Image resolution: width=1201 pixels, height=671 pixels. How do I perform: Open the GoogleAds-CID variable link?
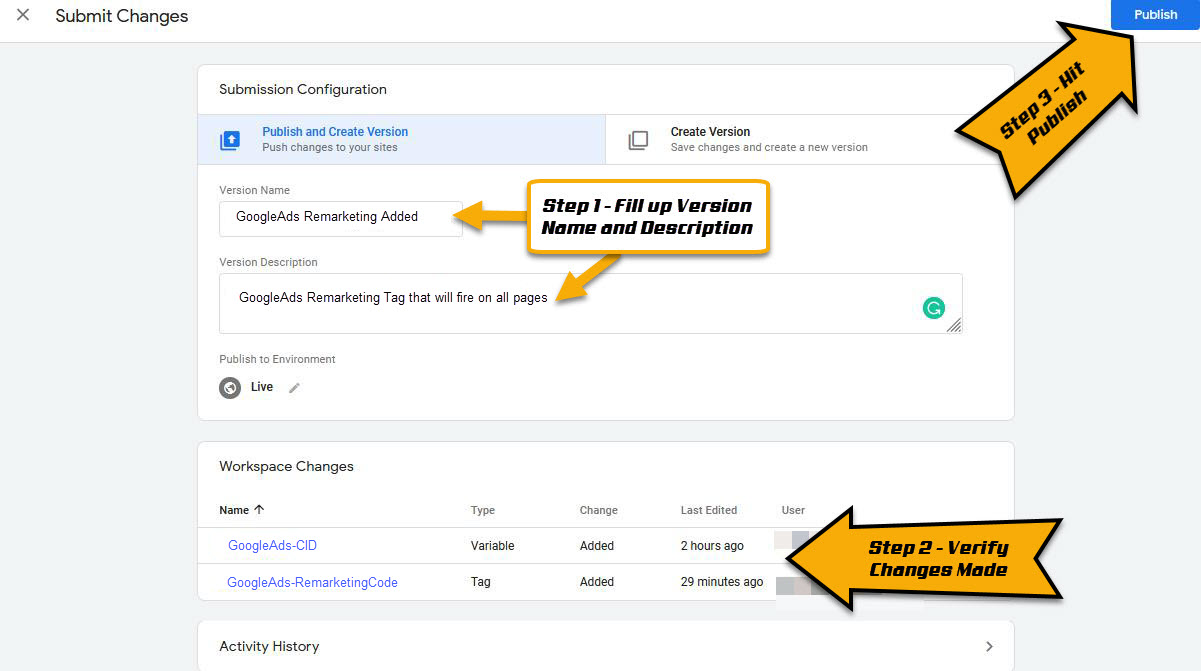pyautogui.click(x=272, y=546)
